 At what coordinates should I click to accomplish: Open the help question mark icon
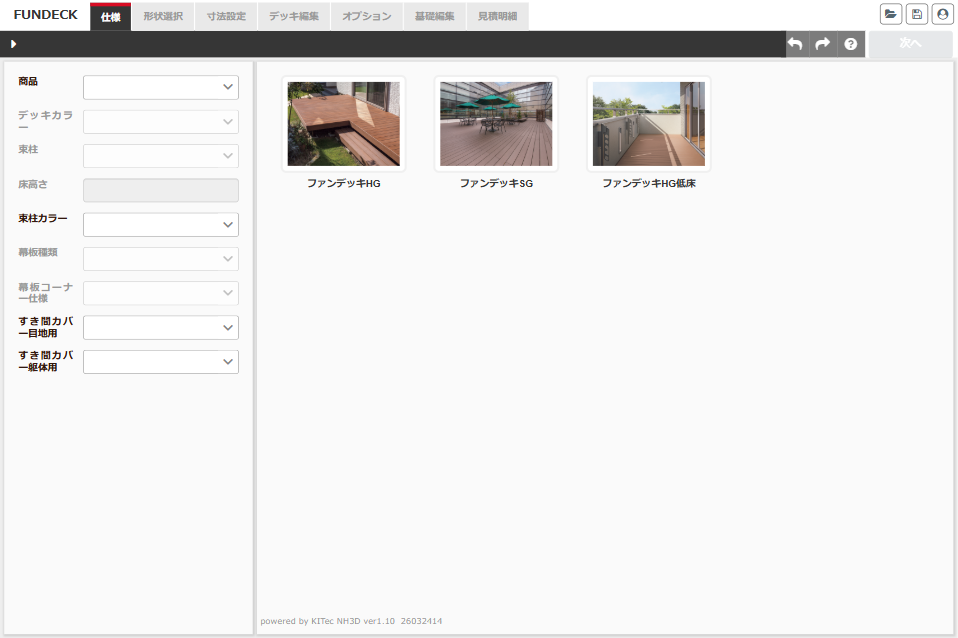(850, 44)
